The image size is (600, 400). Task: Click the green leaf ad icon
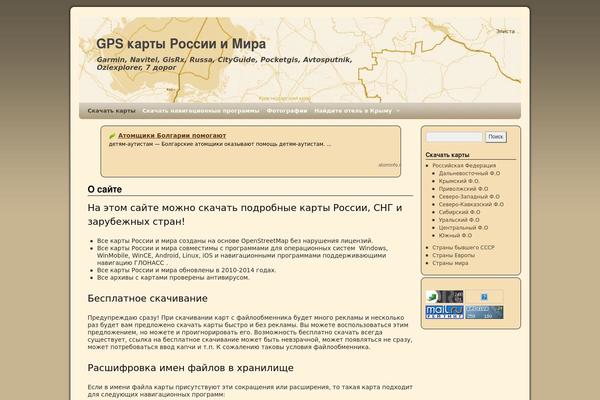(112, 136)
